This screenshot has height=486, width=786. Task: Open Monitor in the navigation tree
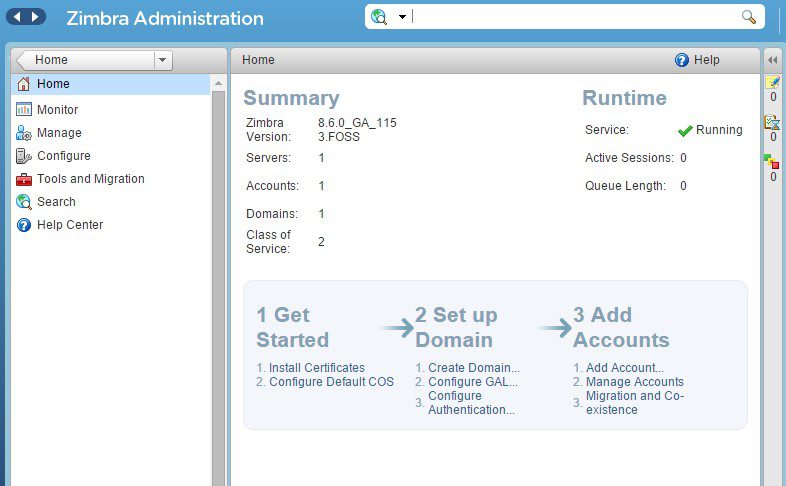[x=57, y=109]
